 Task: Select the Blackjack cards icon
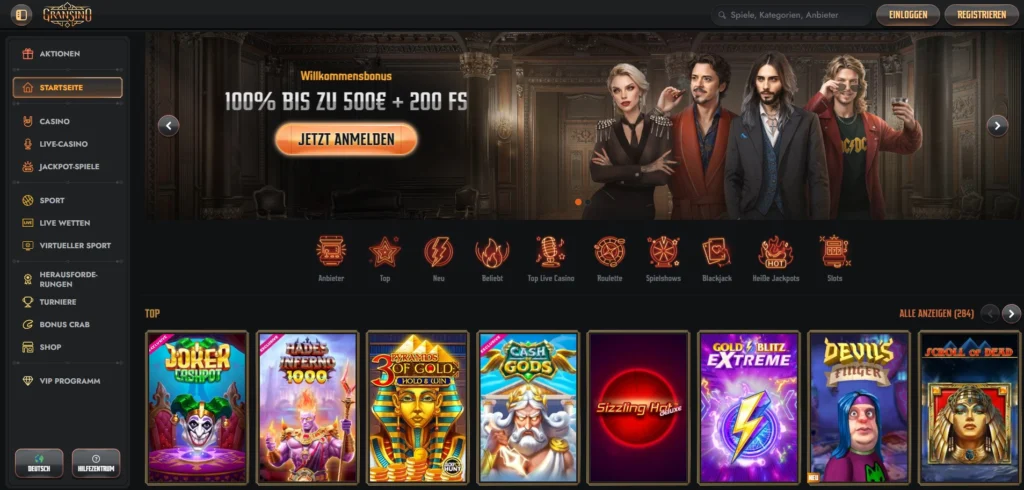[x=716, y=251]
